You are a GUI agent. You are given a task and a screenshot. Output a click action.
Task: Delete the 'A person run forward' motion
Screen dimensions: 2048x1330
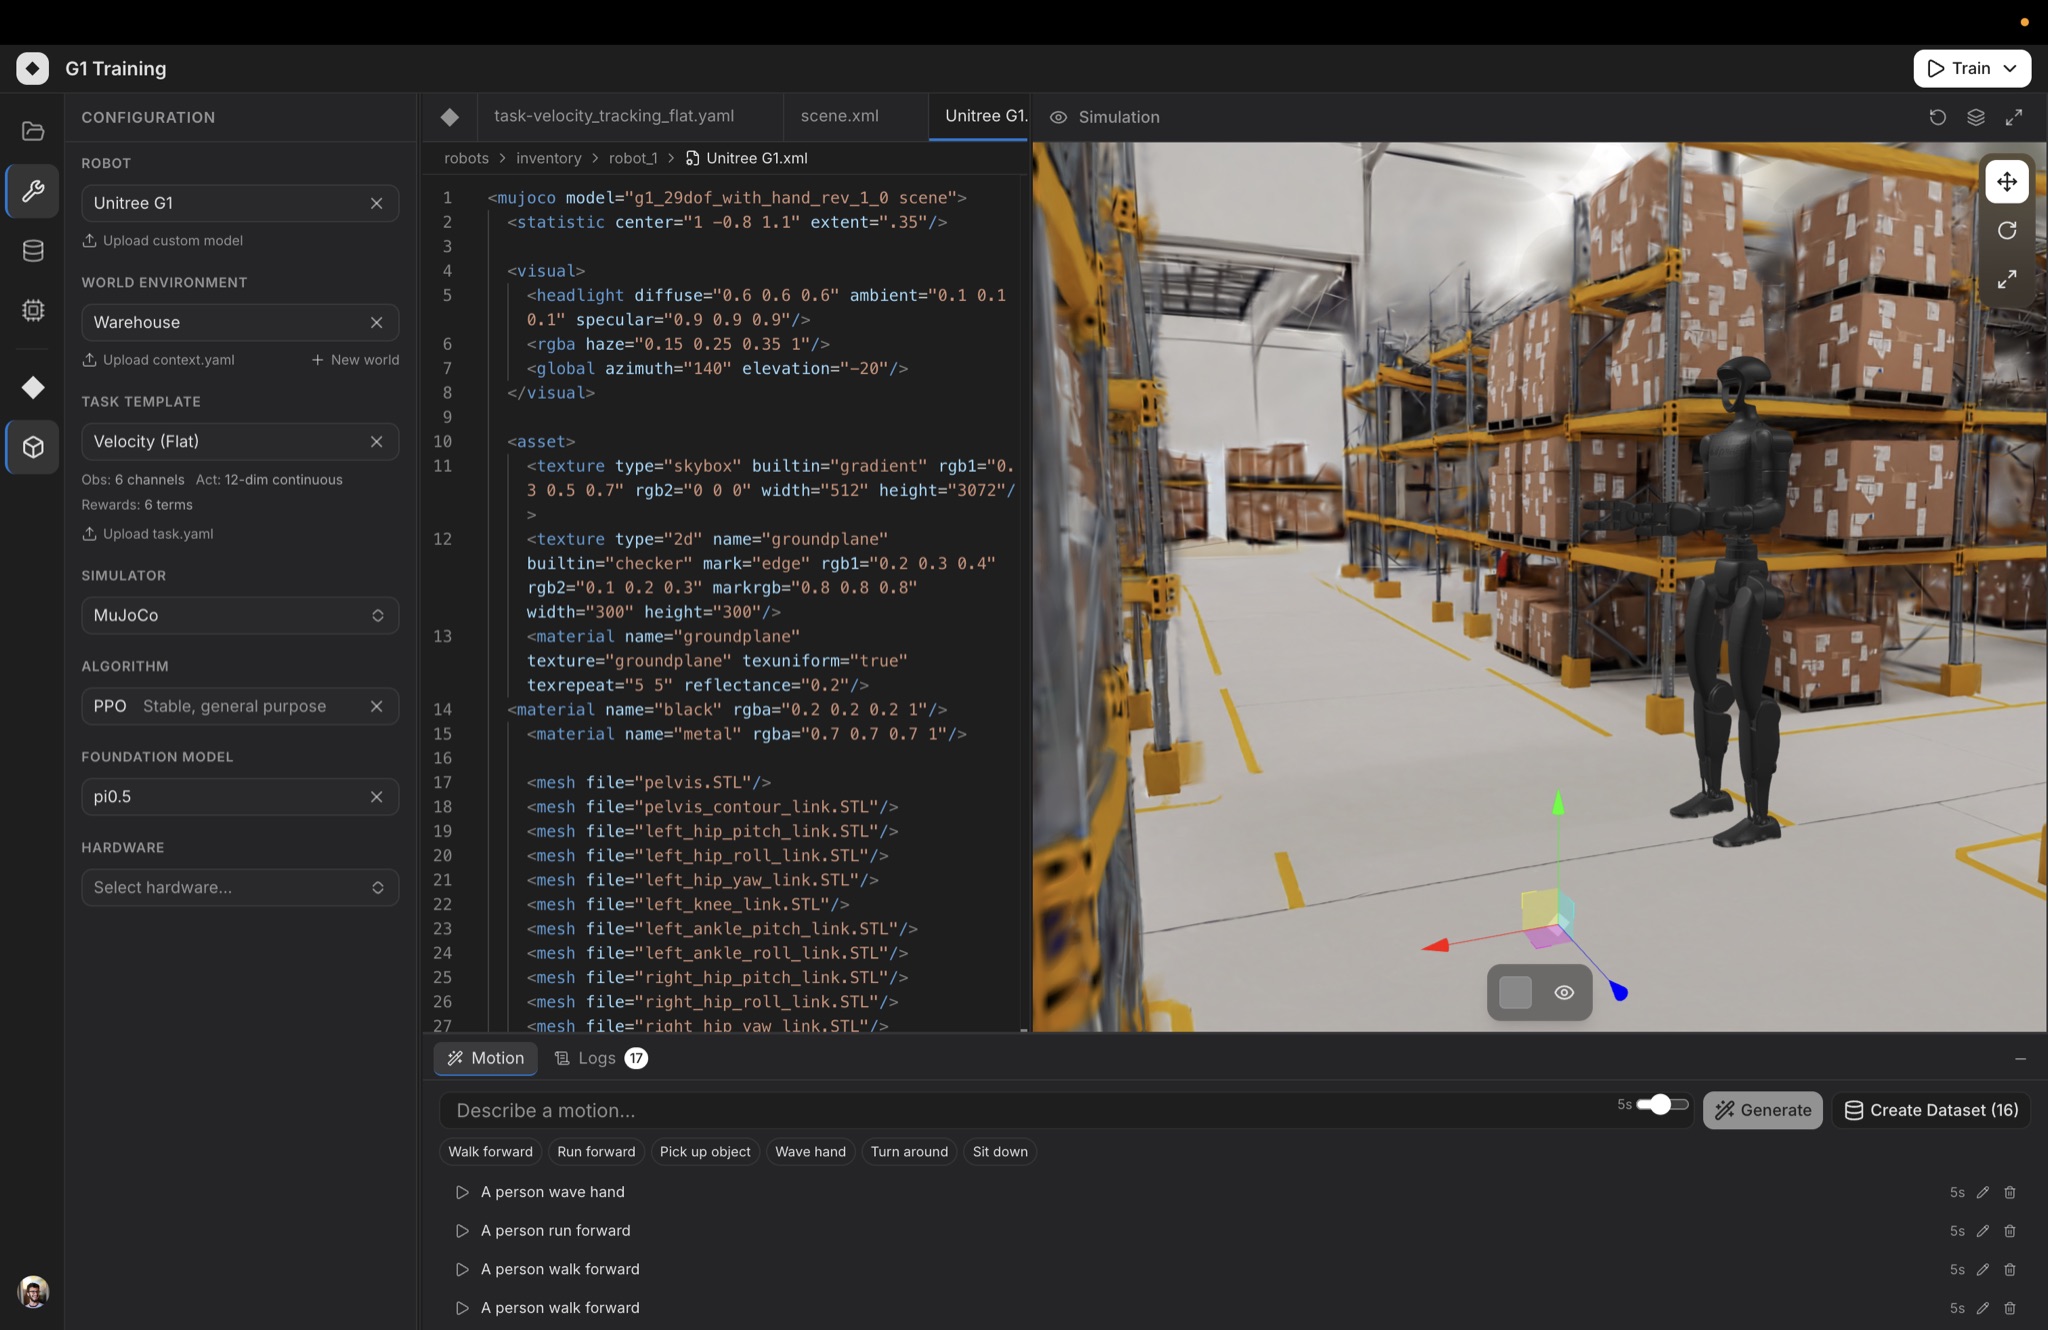[x=2011, y=1231]
